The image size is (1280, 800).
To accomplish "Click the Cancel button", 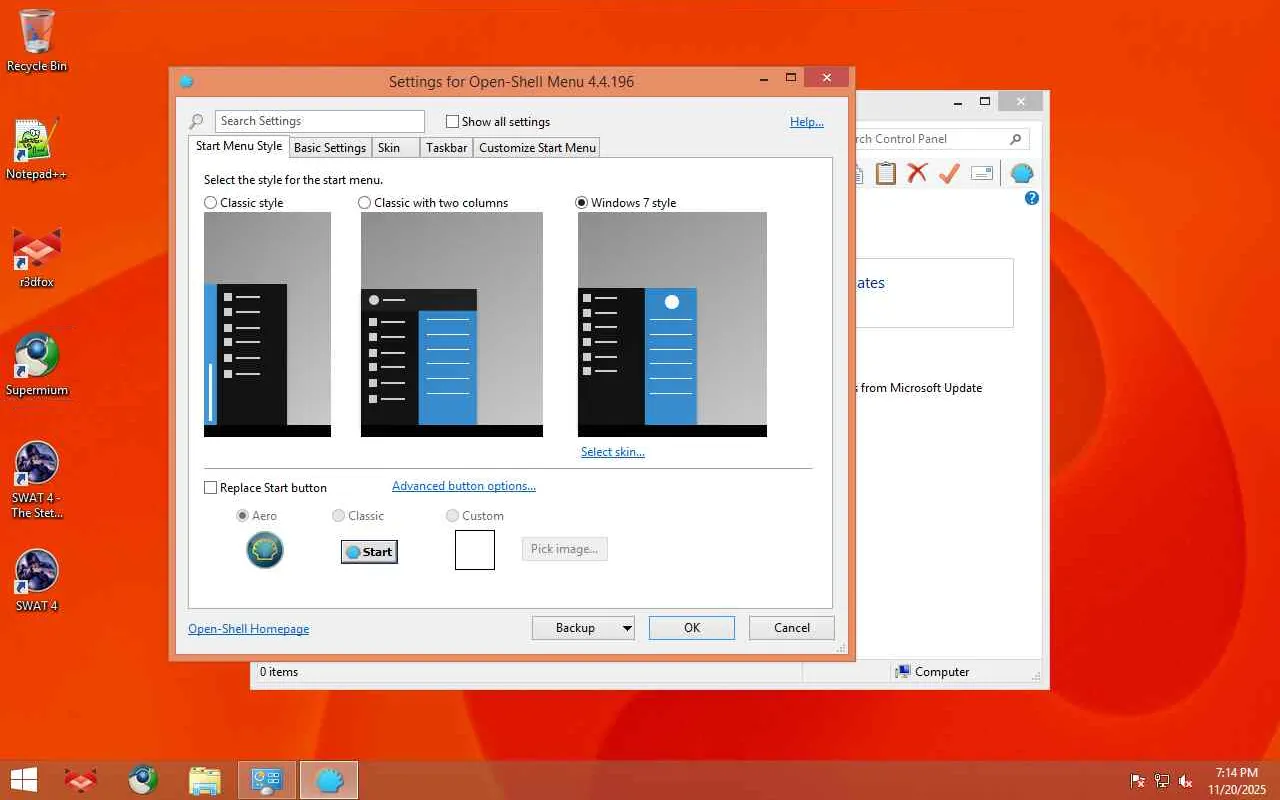I will pos(792,628).
